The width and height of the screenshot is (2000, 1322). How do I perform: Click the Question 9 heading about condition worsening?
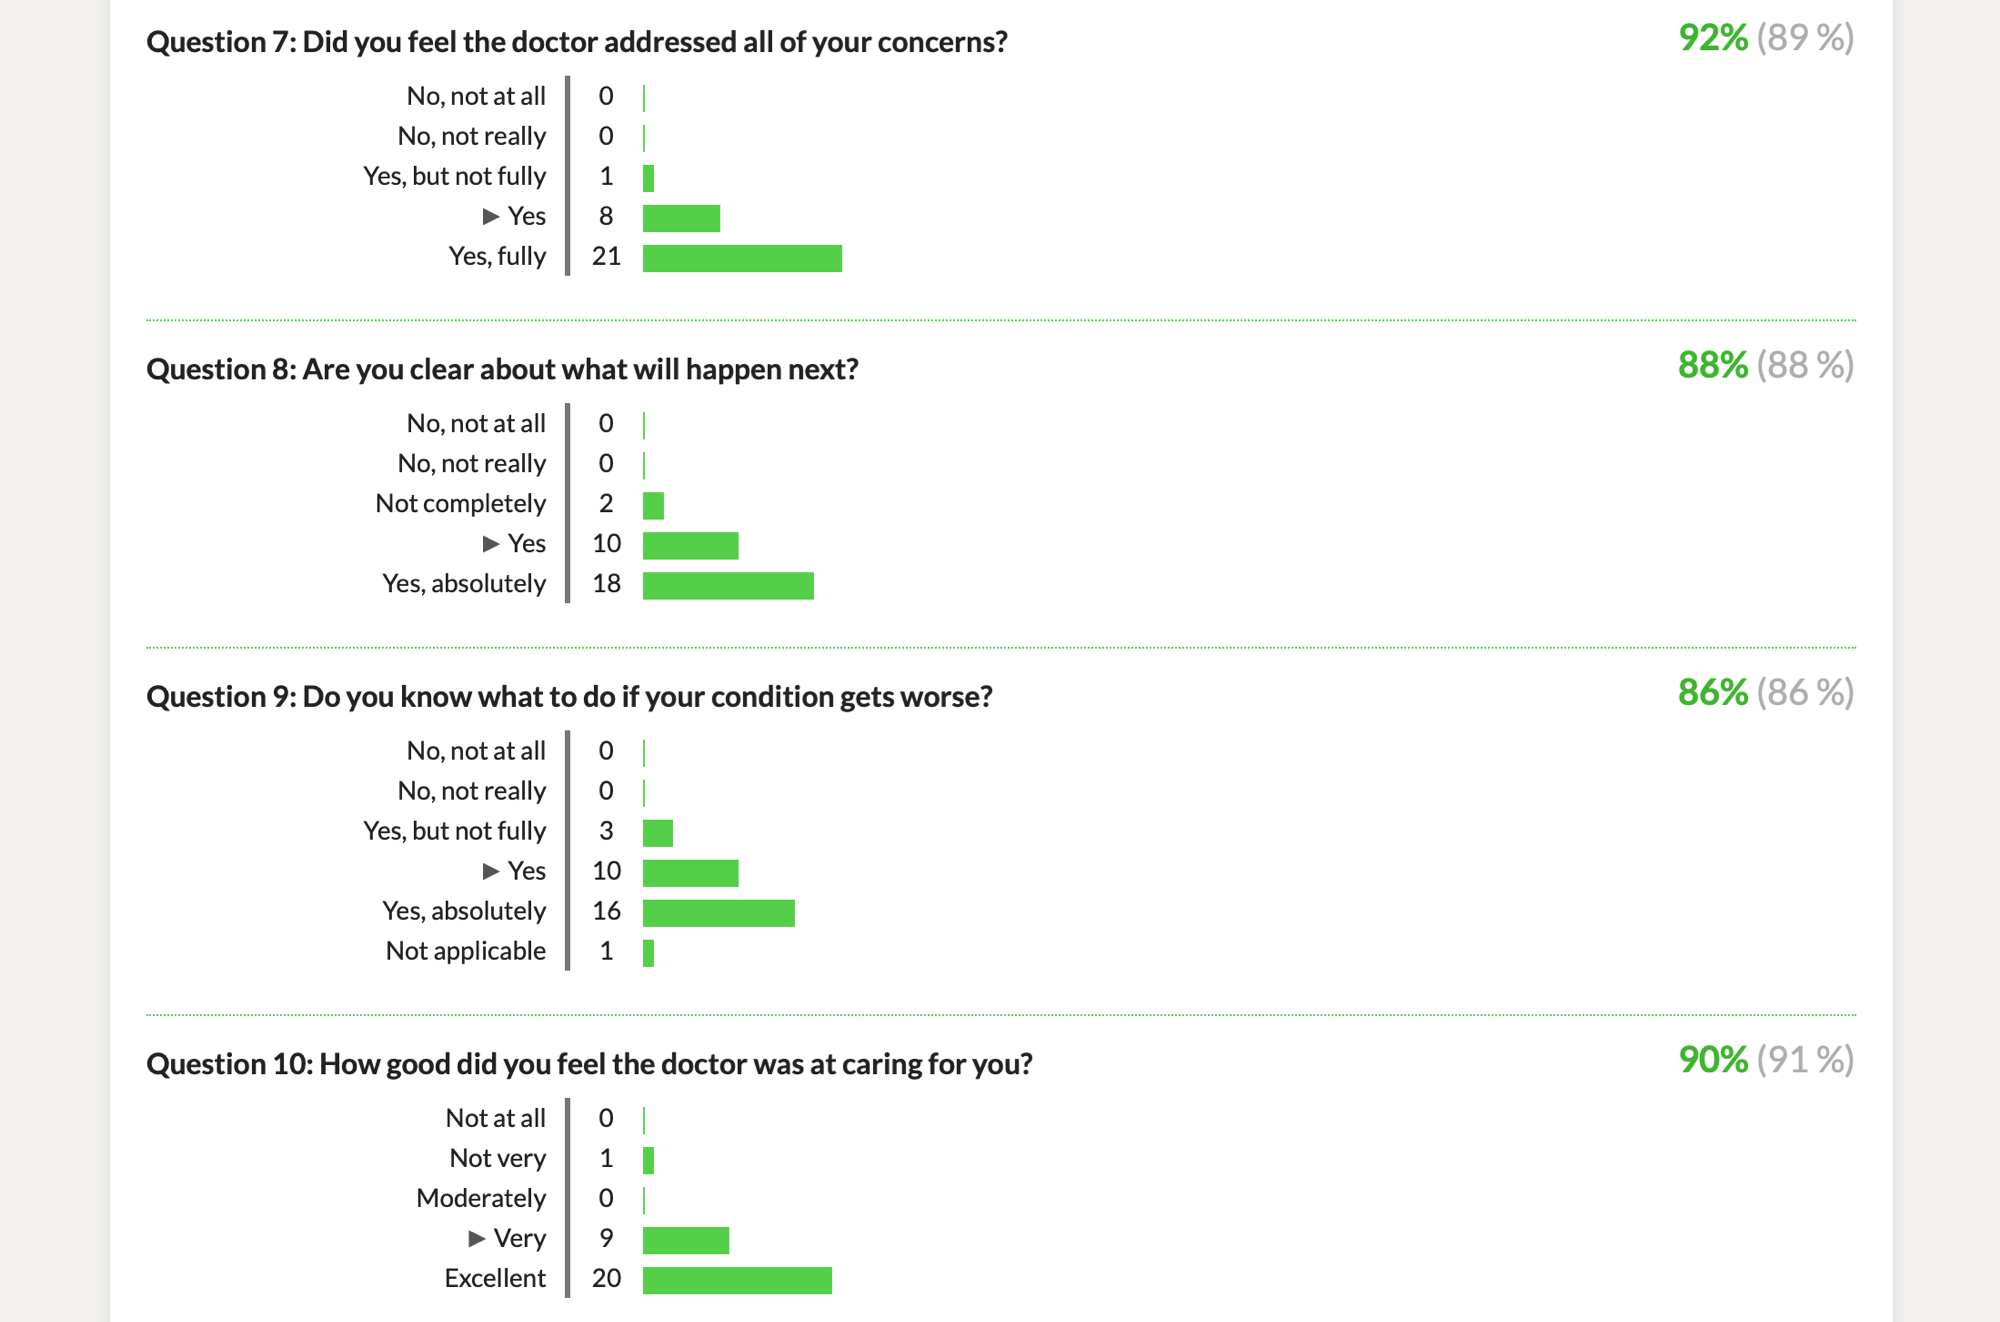click(x=569, y=697)
